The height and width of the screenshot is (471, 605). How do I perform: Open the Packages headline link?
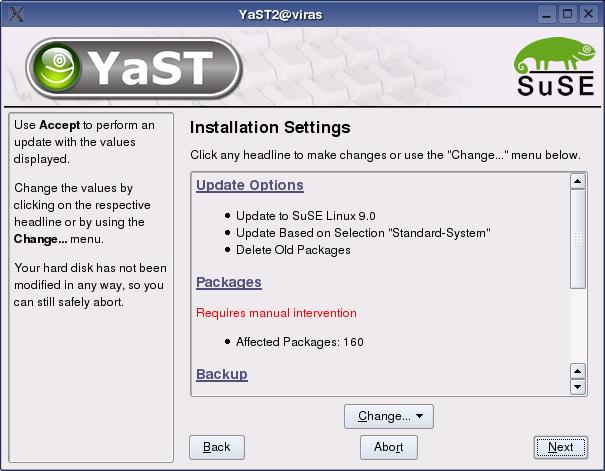pyautogui.click(x=229, y=282)
